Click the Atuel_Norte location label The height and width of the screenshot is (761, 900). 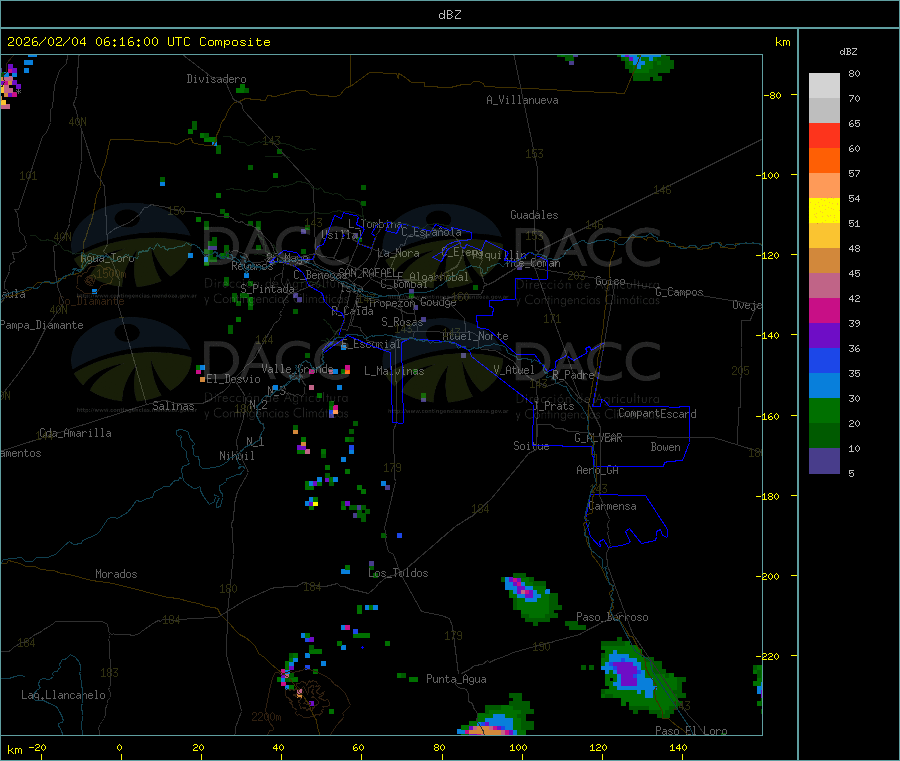[x=475, y=336]
